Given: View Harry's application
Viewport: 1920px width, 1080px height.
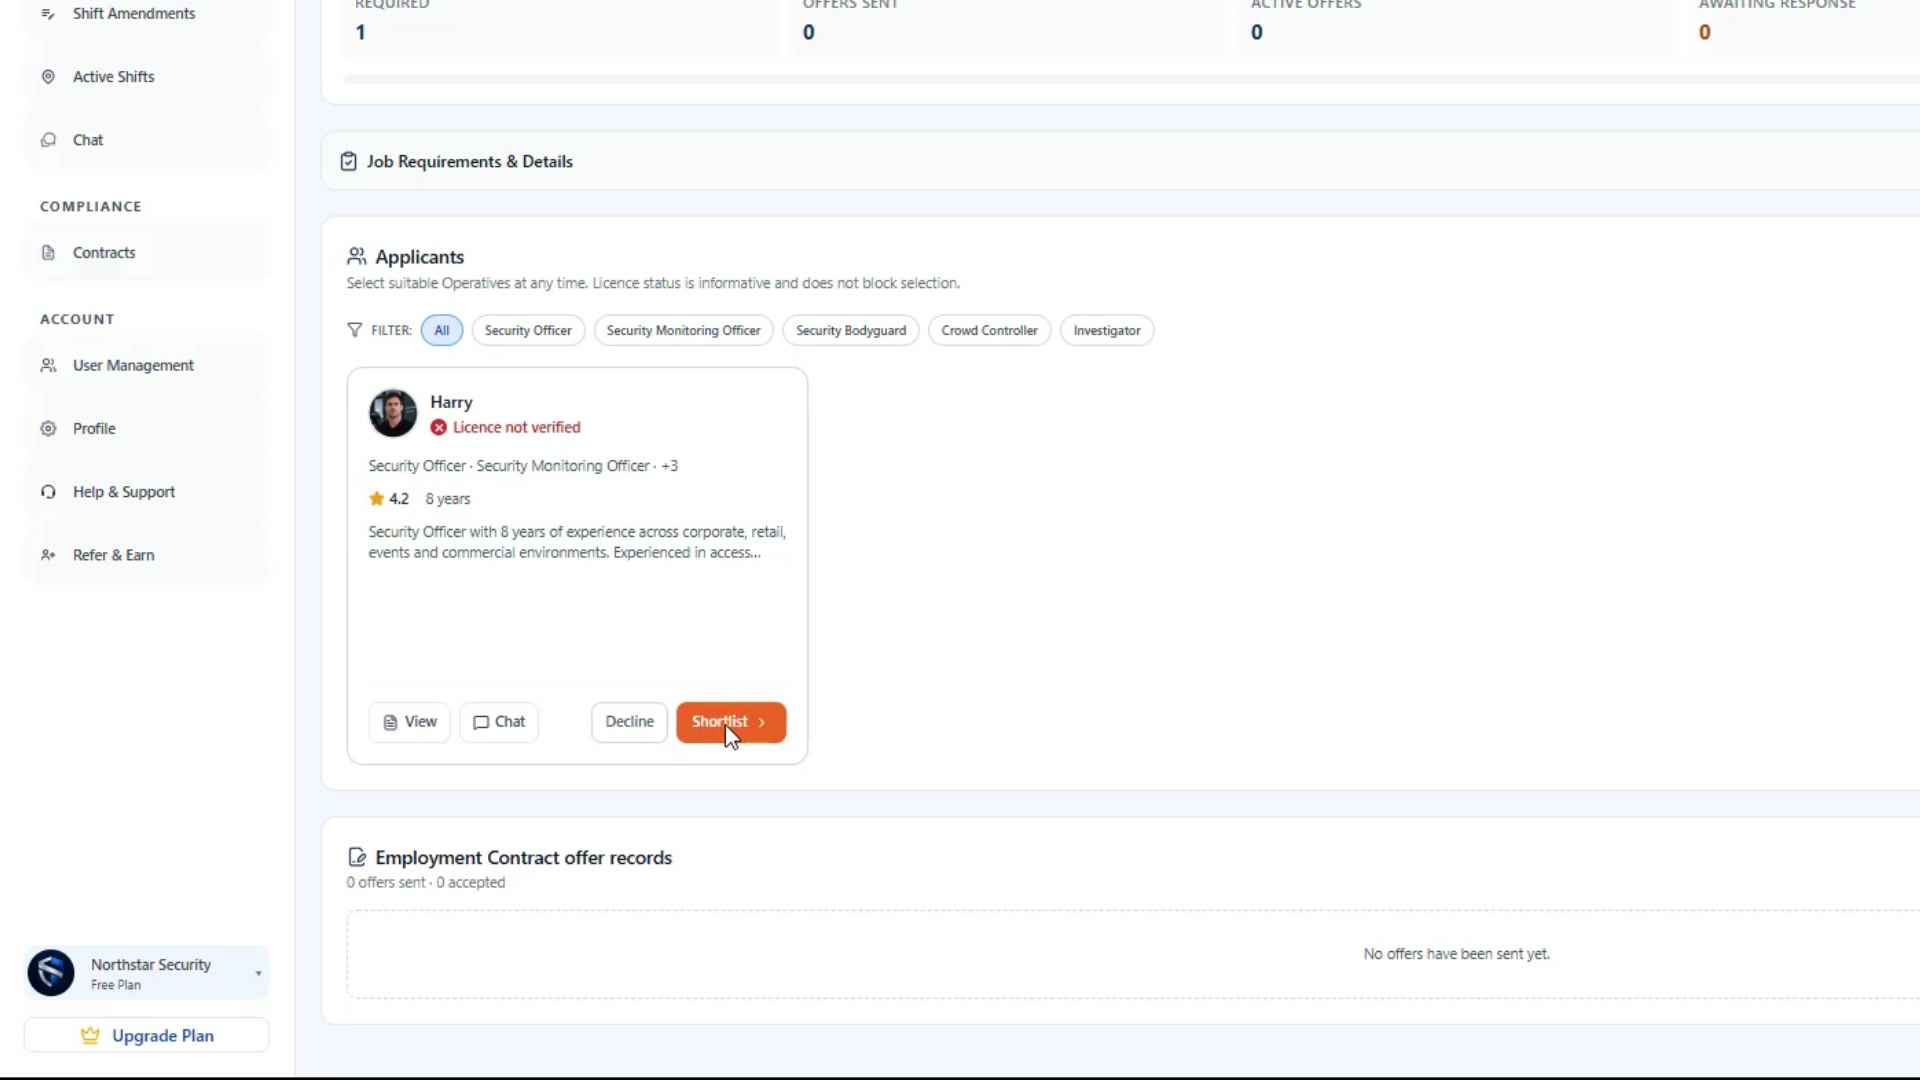Looking at the screenshot, I should point(410,722).
